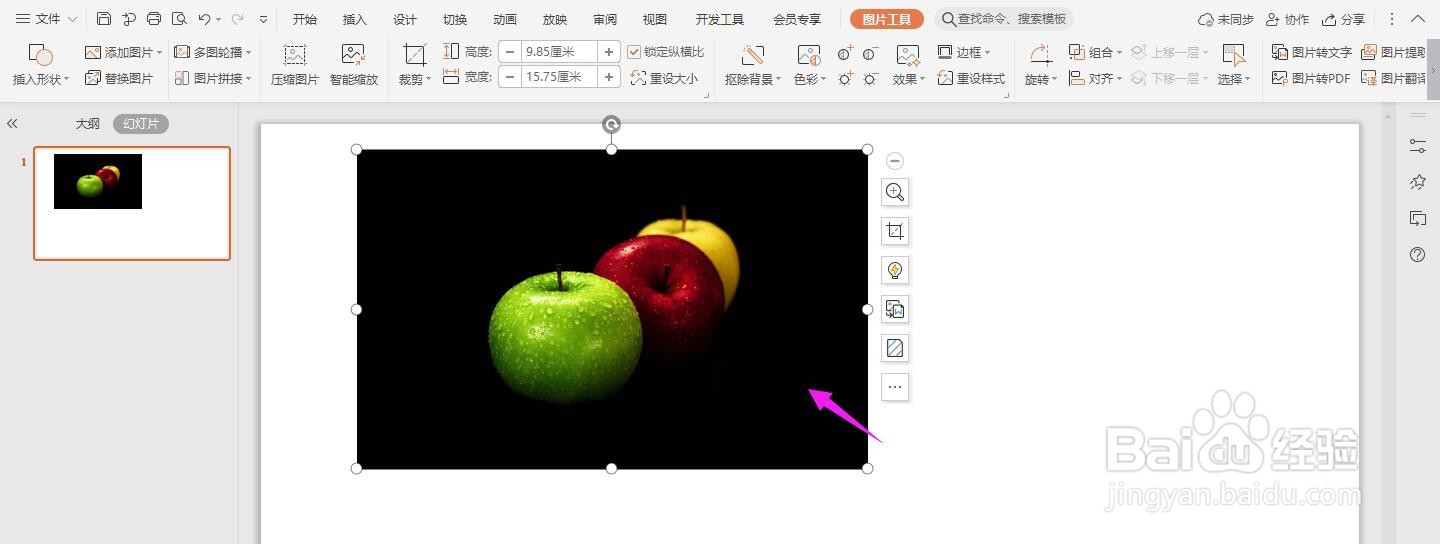Click the Remove Background (抠除背景) icon
Viewport: 1440px width, 544px height.
(x=753, y=54)
